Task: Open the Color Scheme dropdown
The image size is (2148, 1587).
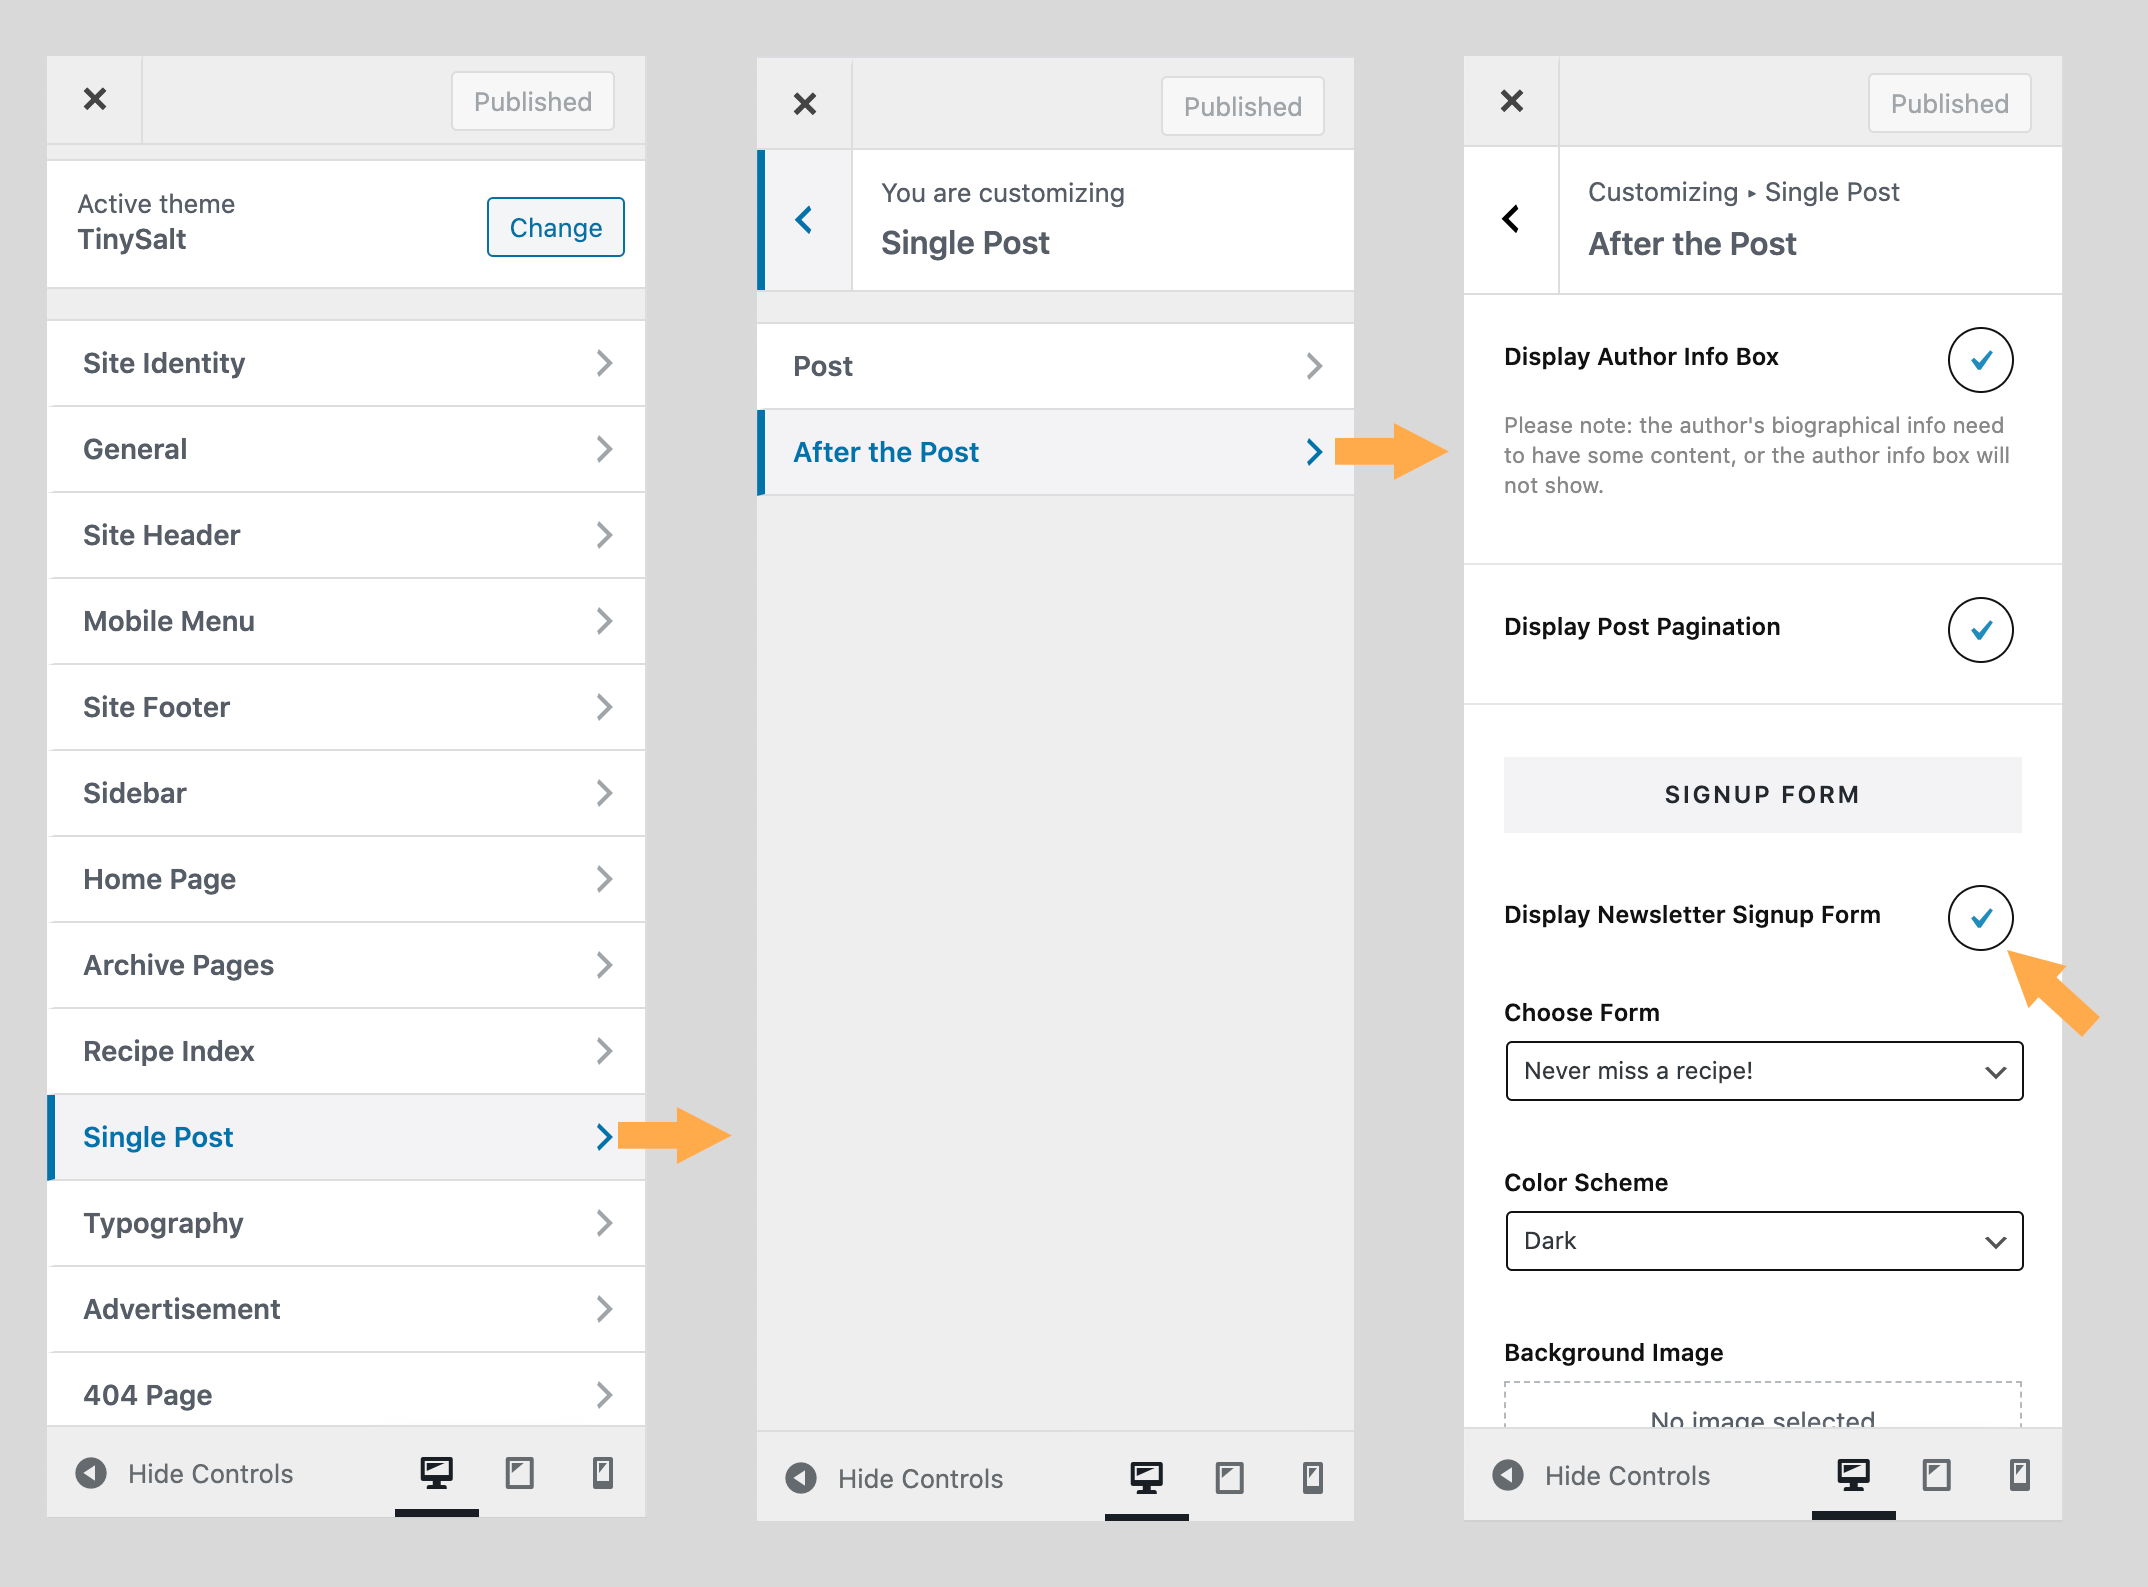Action: point(1763,1240)
